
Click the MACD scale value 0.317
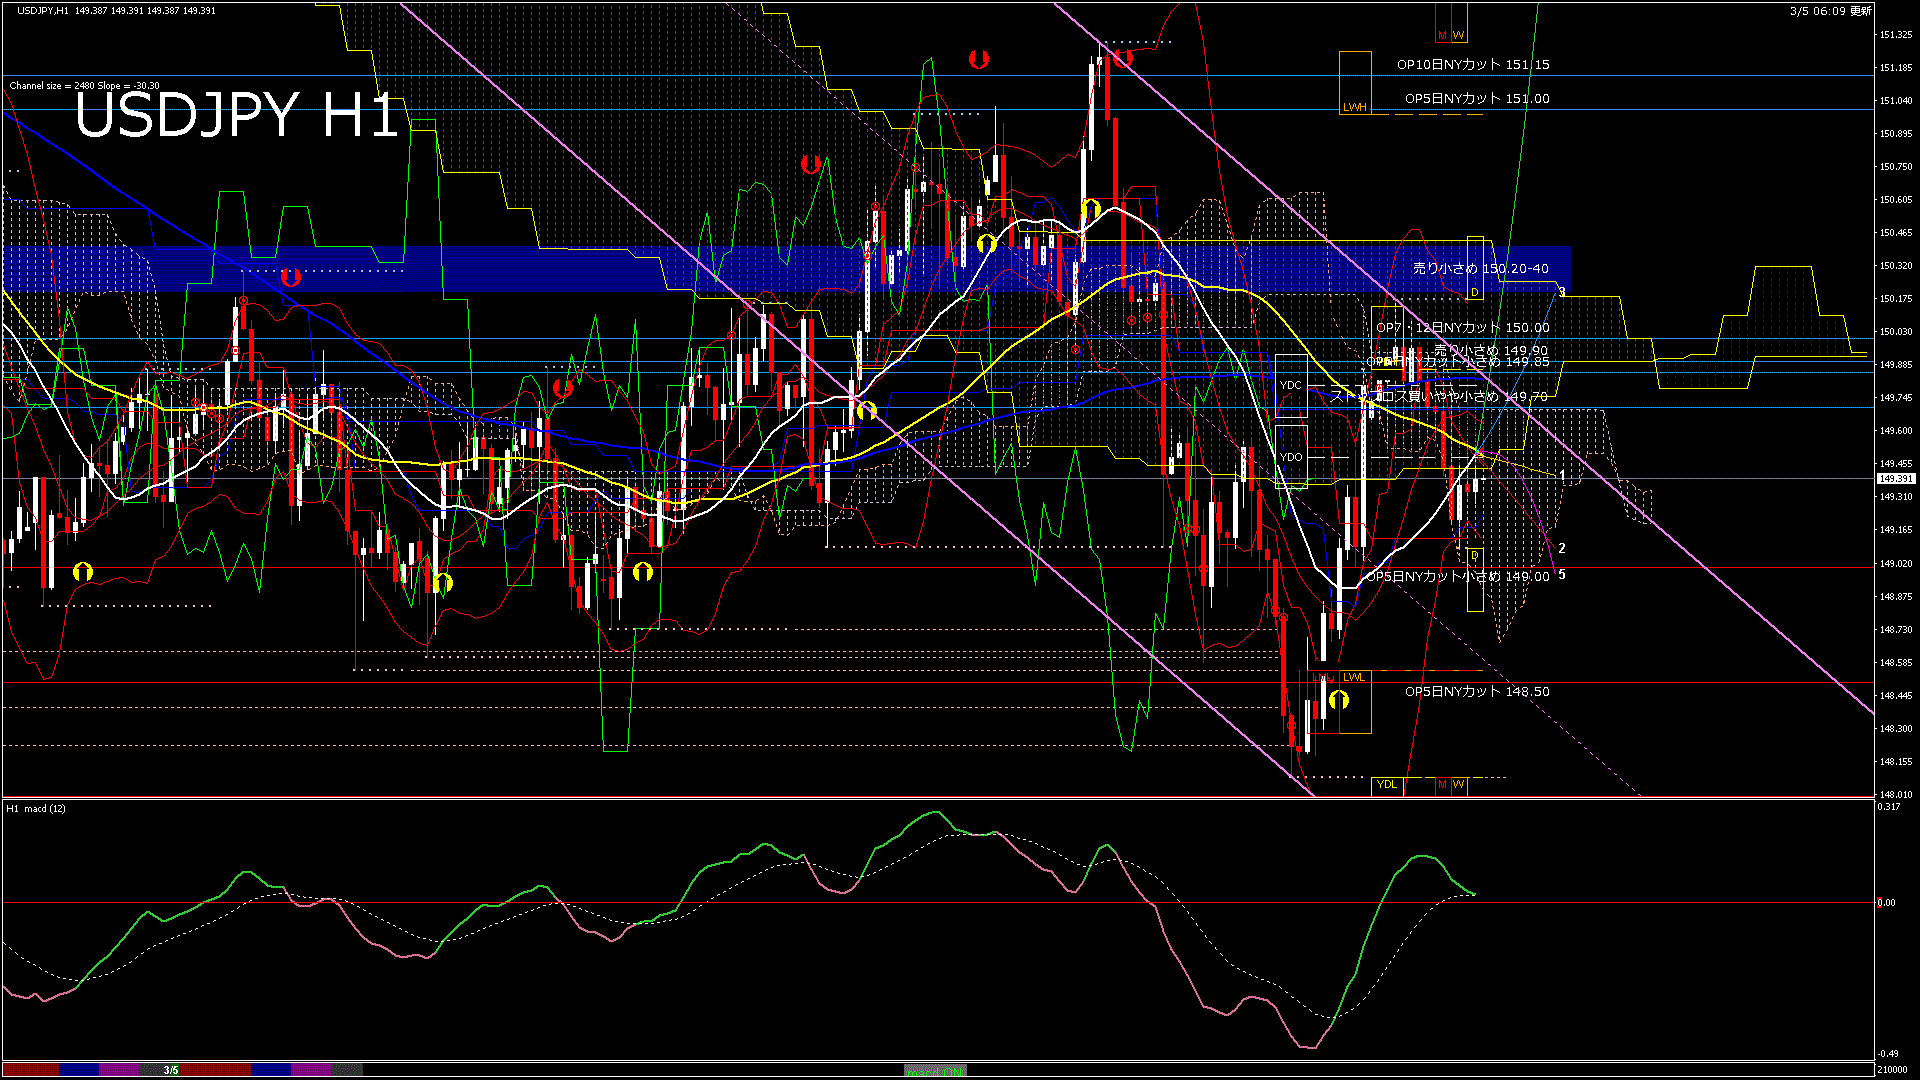coord(1889,807)
